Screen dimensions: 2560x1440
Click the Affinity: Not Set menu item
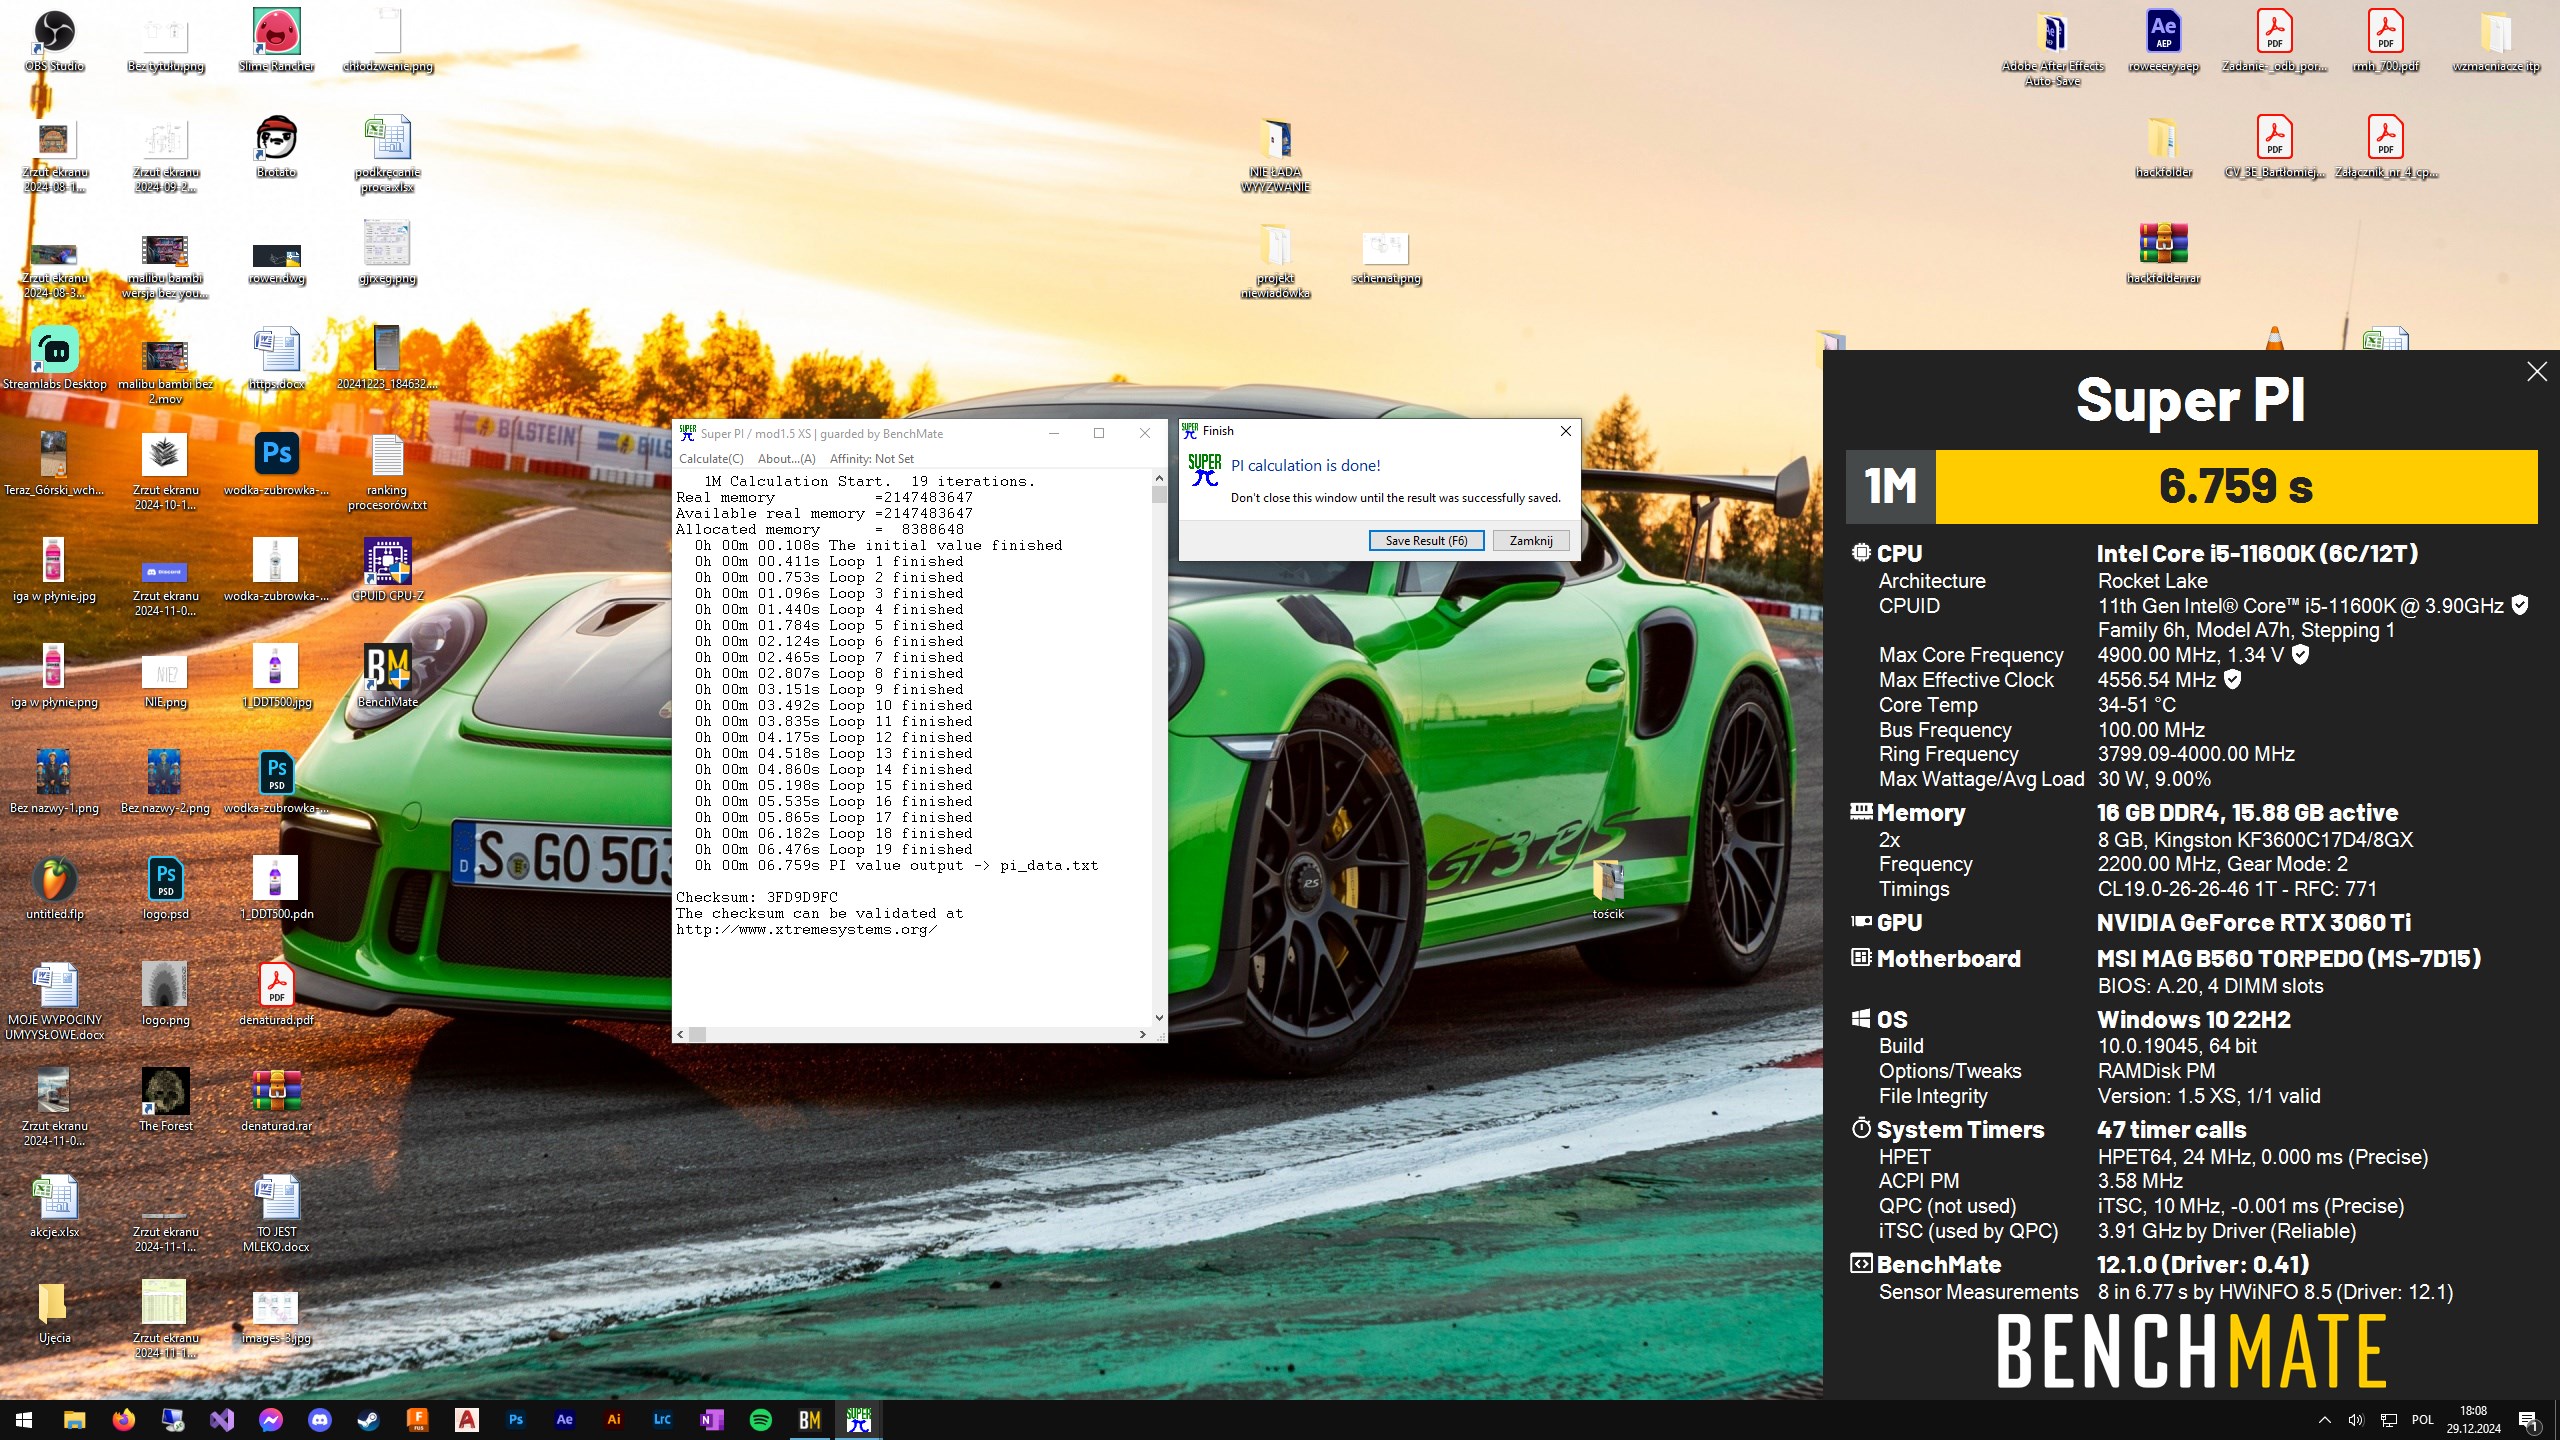tap(872, 459)
